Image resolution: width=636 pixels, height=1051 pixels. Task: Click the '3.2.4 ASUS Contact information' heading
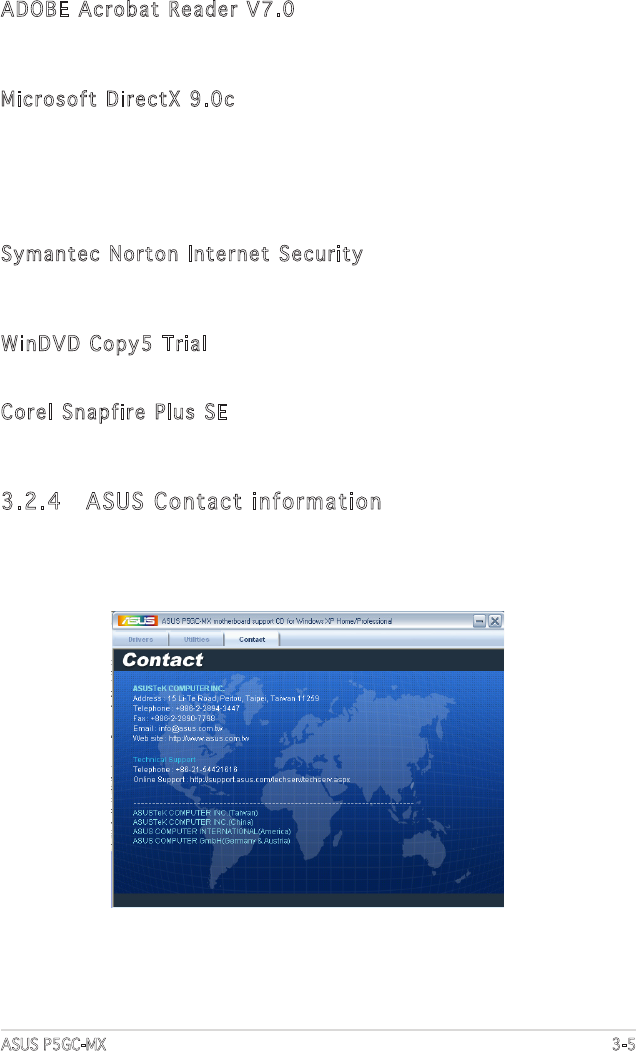click(191, 501)
